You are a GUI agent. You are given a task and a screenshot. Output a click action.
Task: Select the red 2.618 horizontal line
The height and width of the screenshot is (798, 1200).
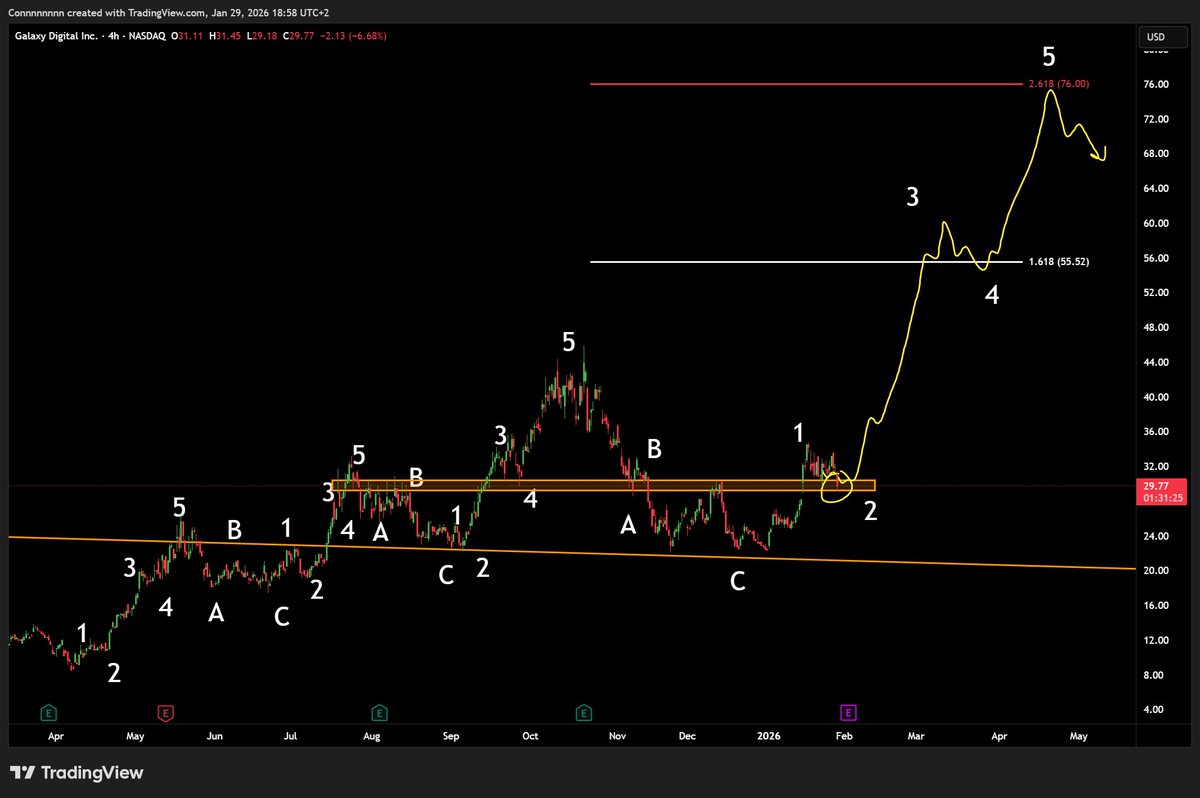tap(808, 84)
